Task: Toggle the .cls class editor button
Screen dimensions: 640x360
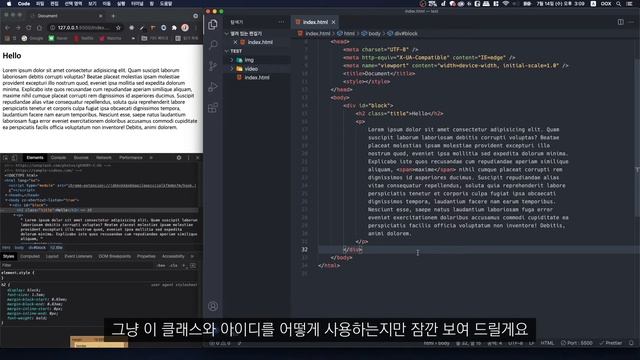Action: click(173, 265)
